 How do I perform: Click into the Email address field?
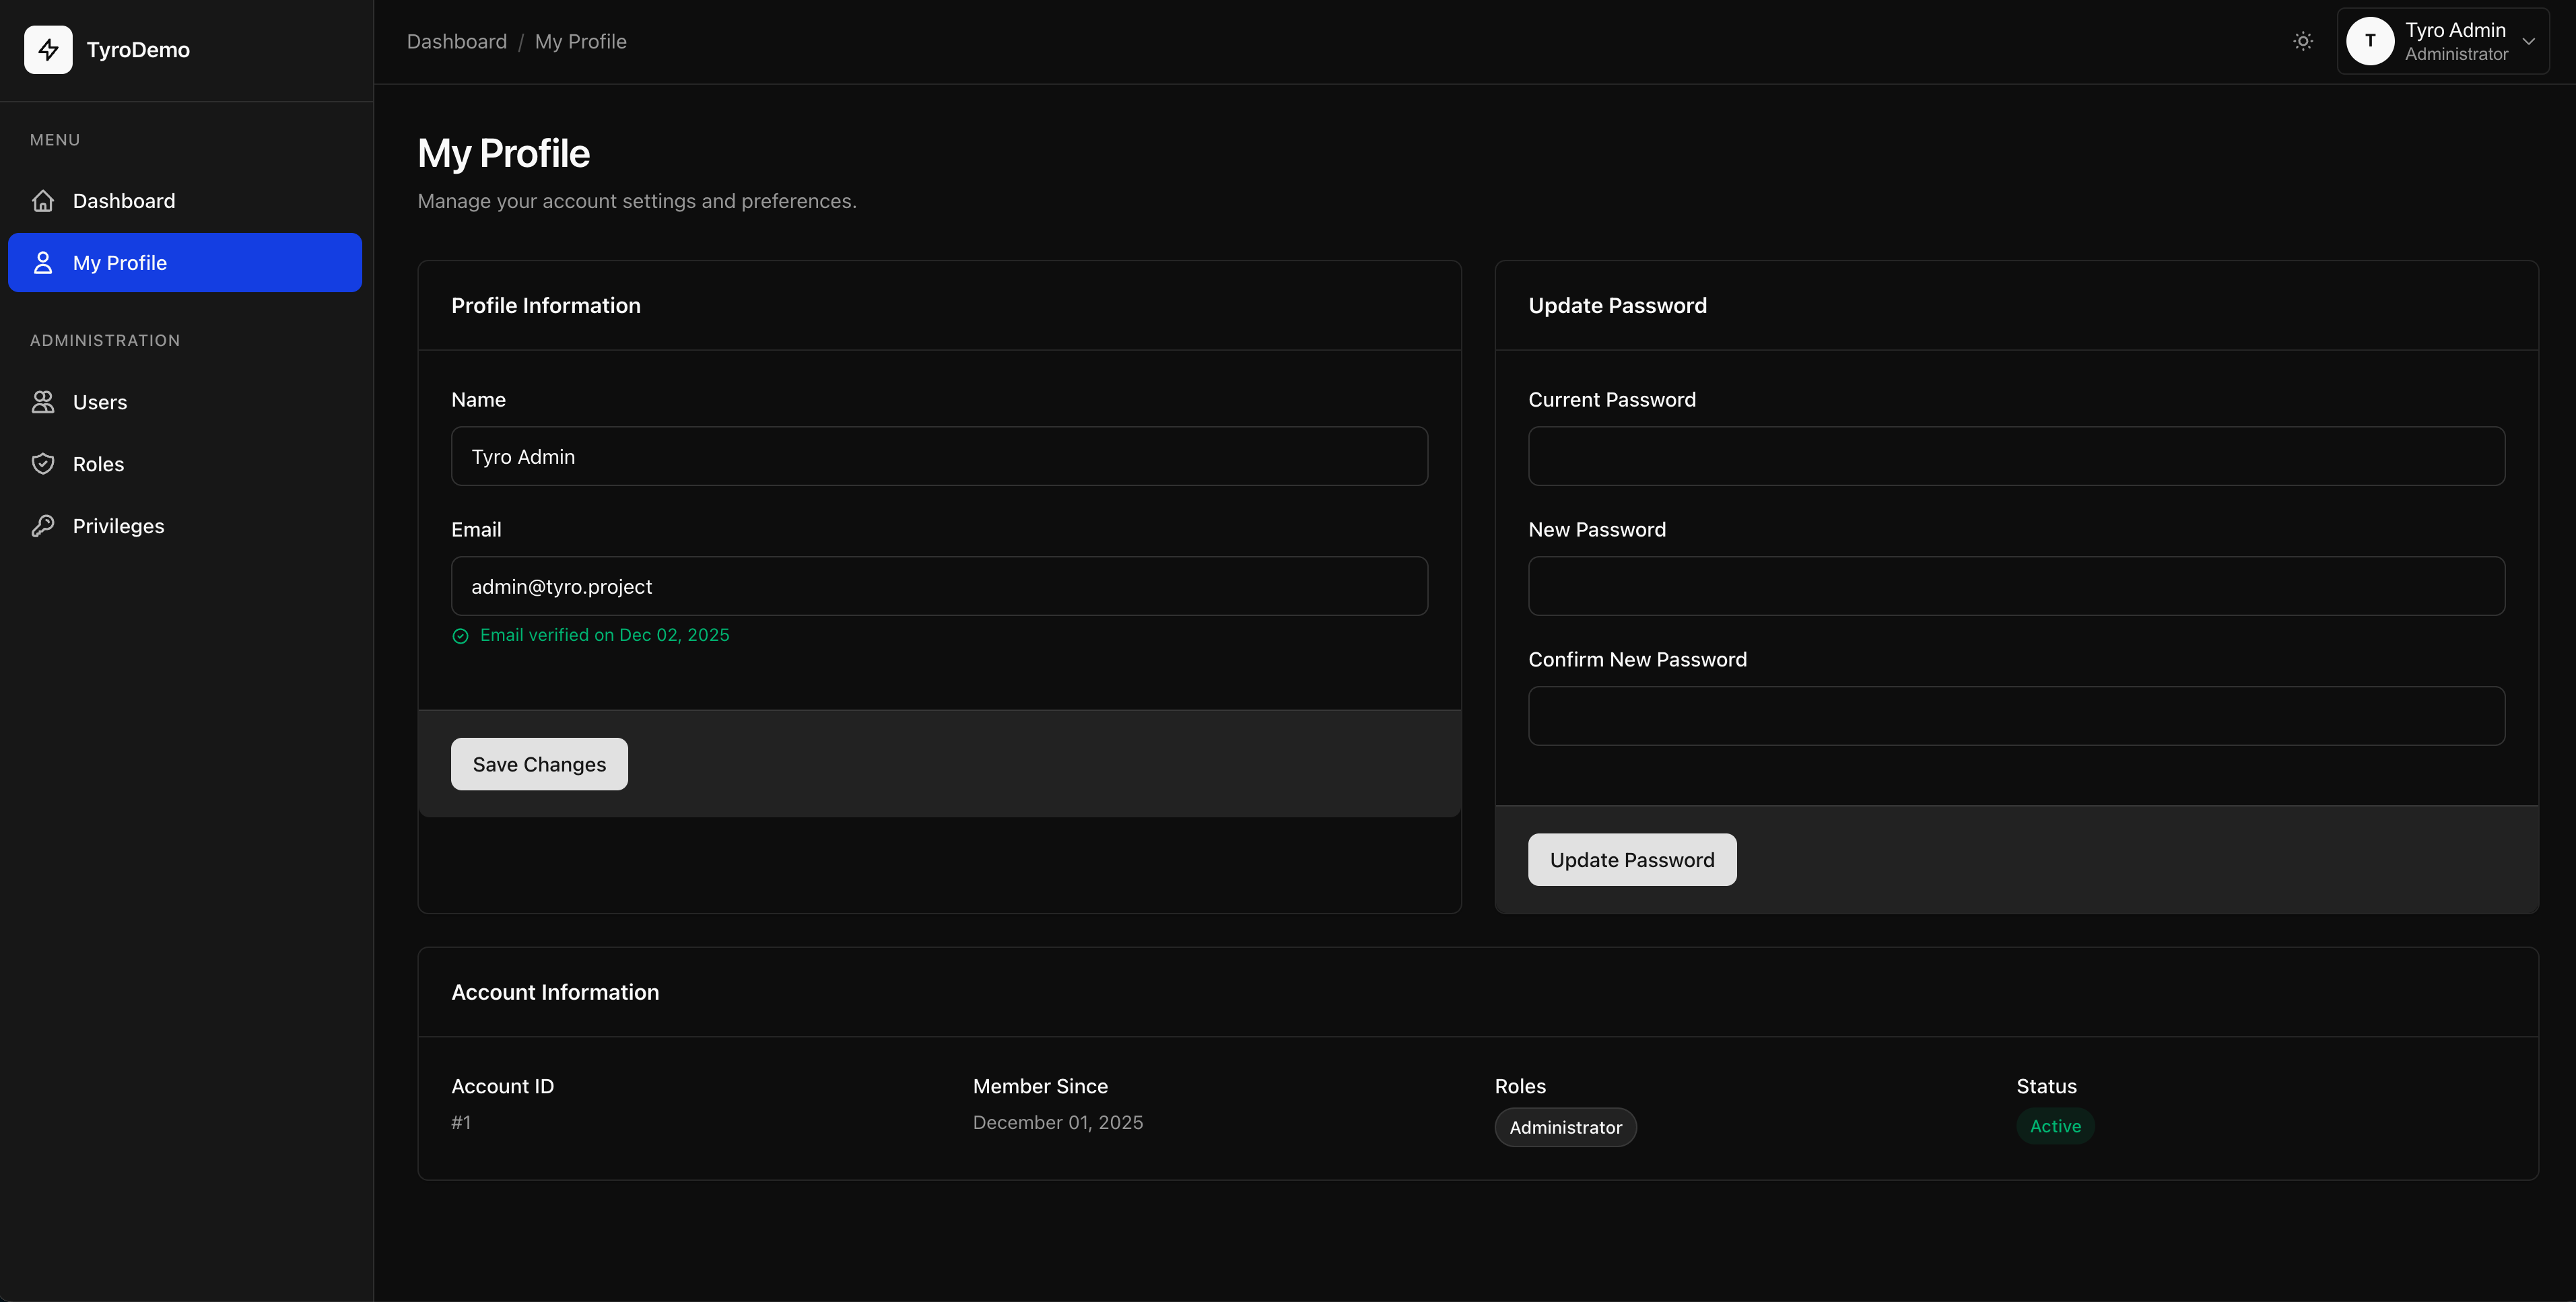pos(938,586)
